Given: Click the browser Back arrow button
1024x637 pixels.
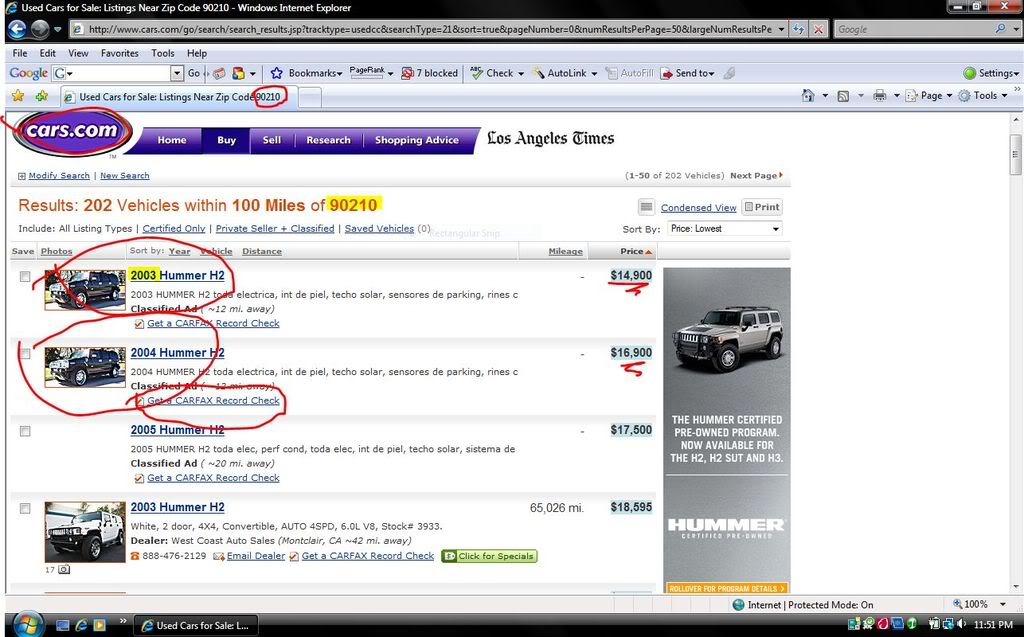Looking at the screenshot, I should [x=18, y=29].
